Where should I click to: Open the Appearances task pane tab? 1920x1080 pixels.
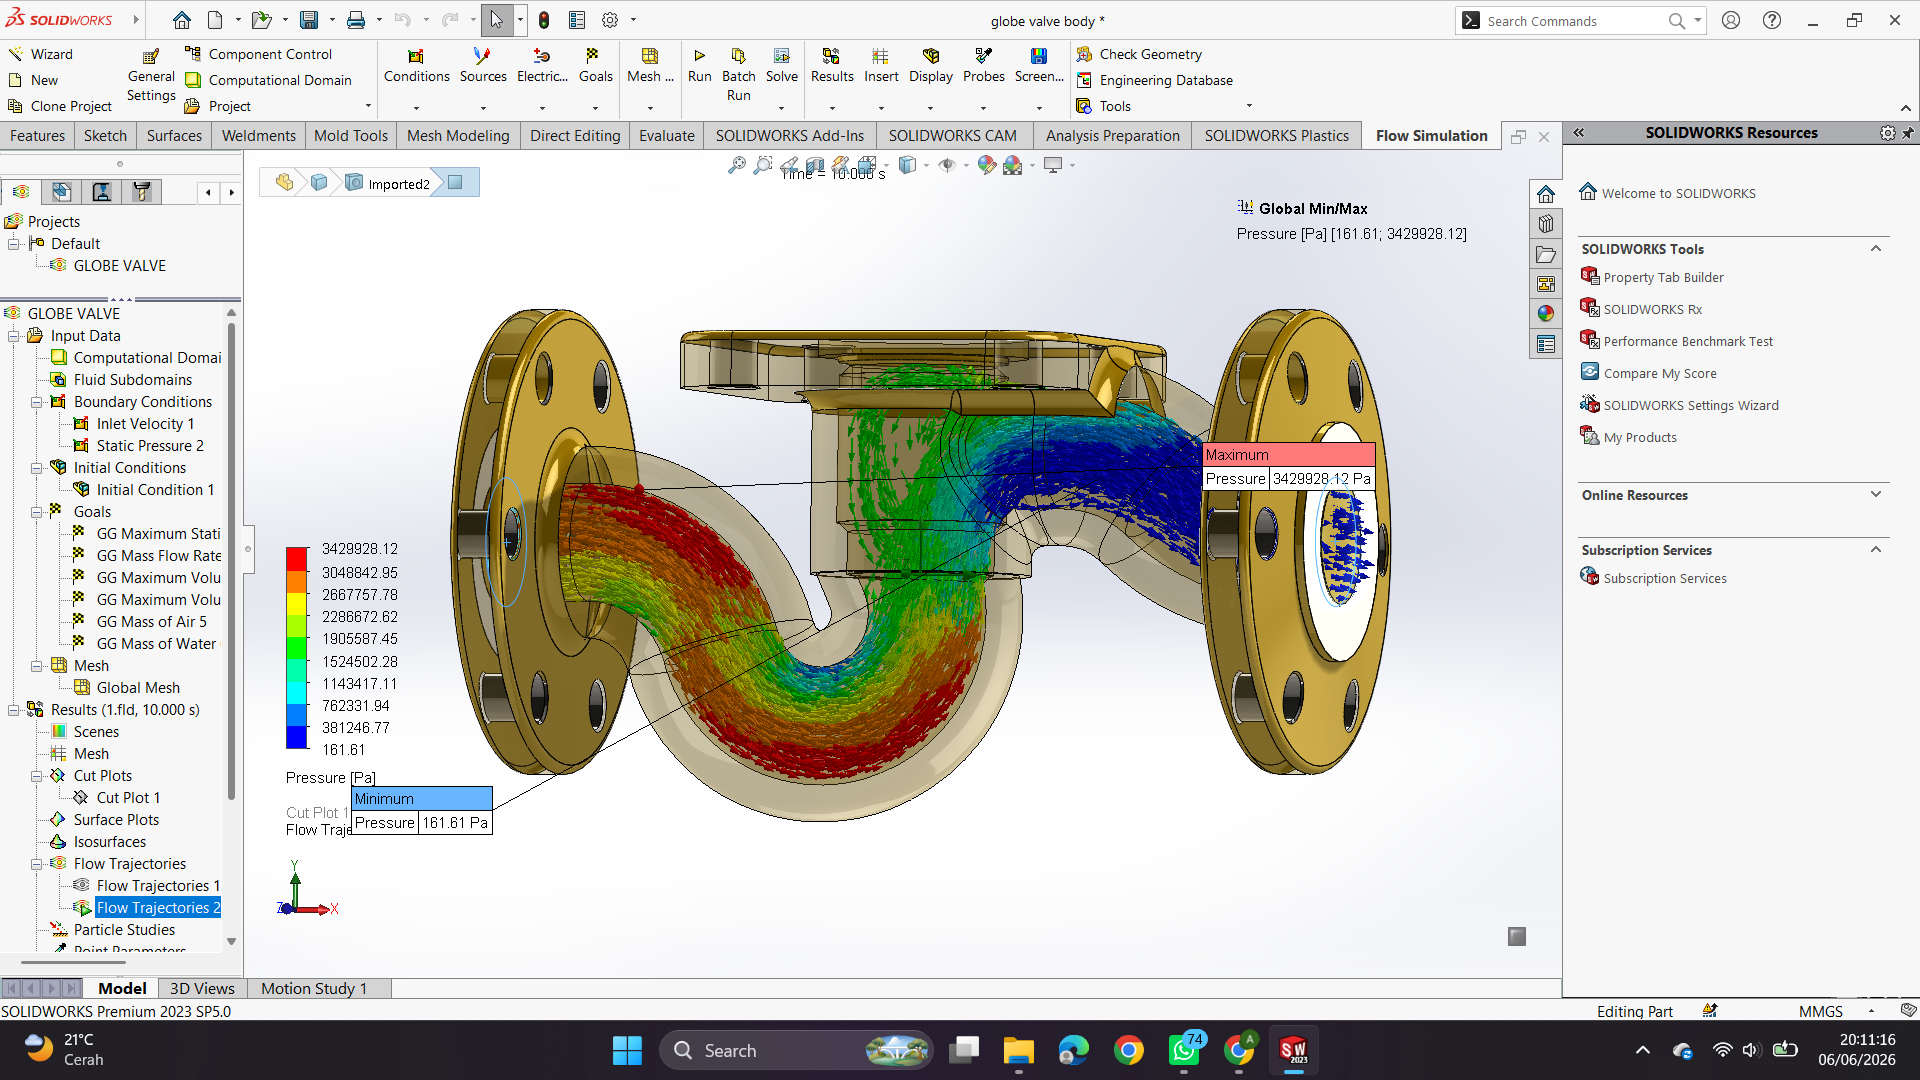click(1546, 313)
